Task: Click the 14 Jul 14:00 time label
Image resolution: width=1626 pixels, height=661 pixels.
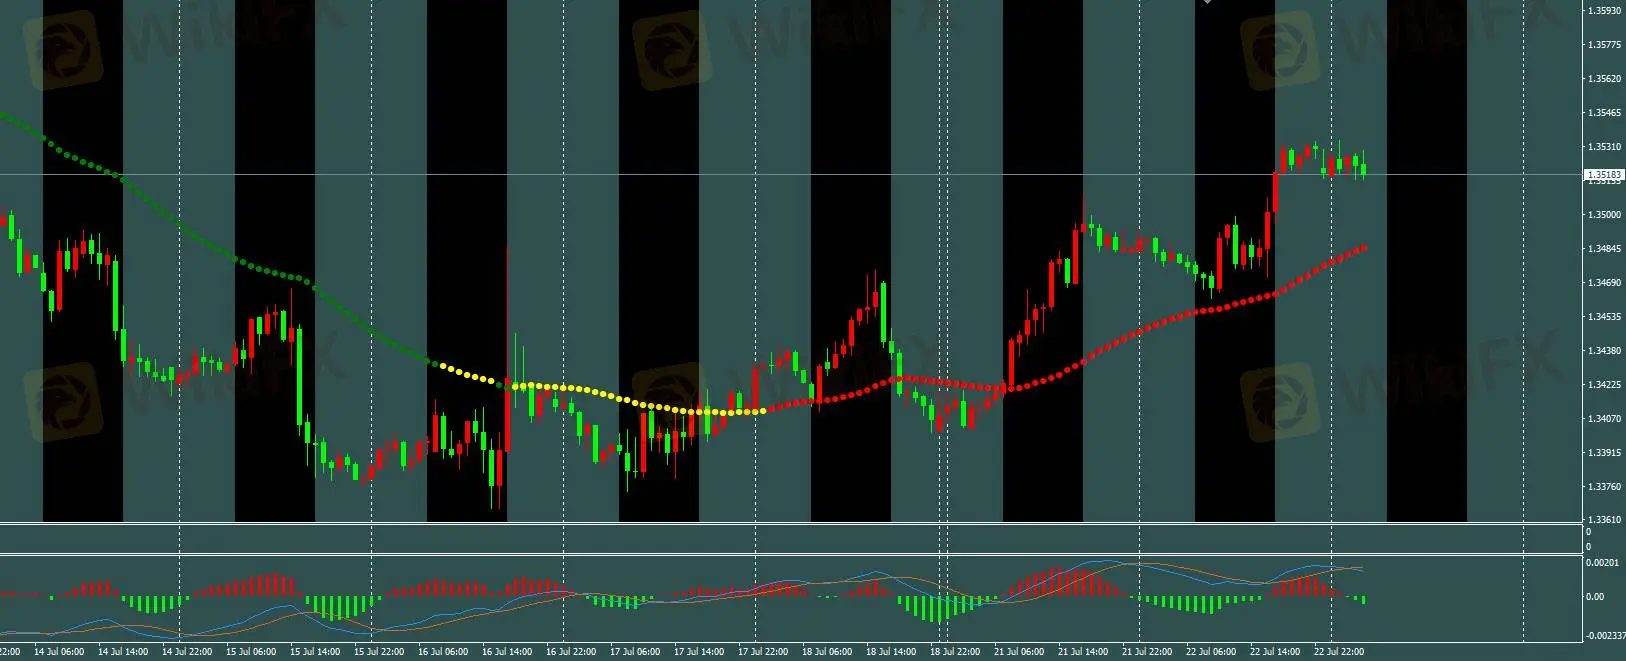Action: 123,652
